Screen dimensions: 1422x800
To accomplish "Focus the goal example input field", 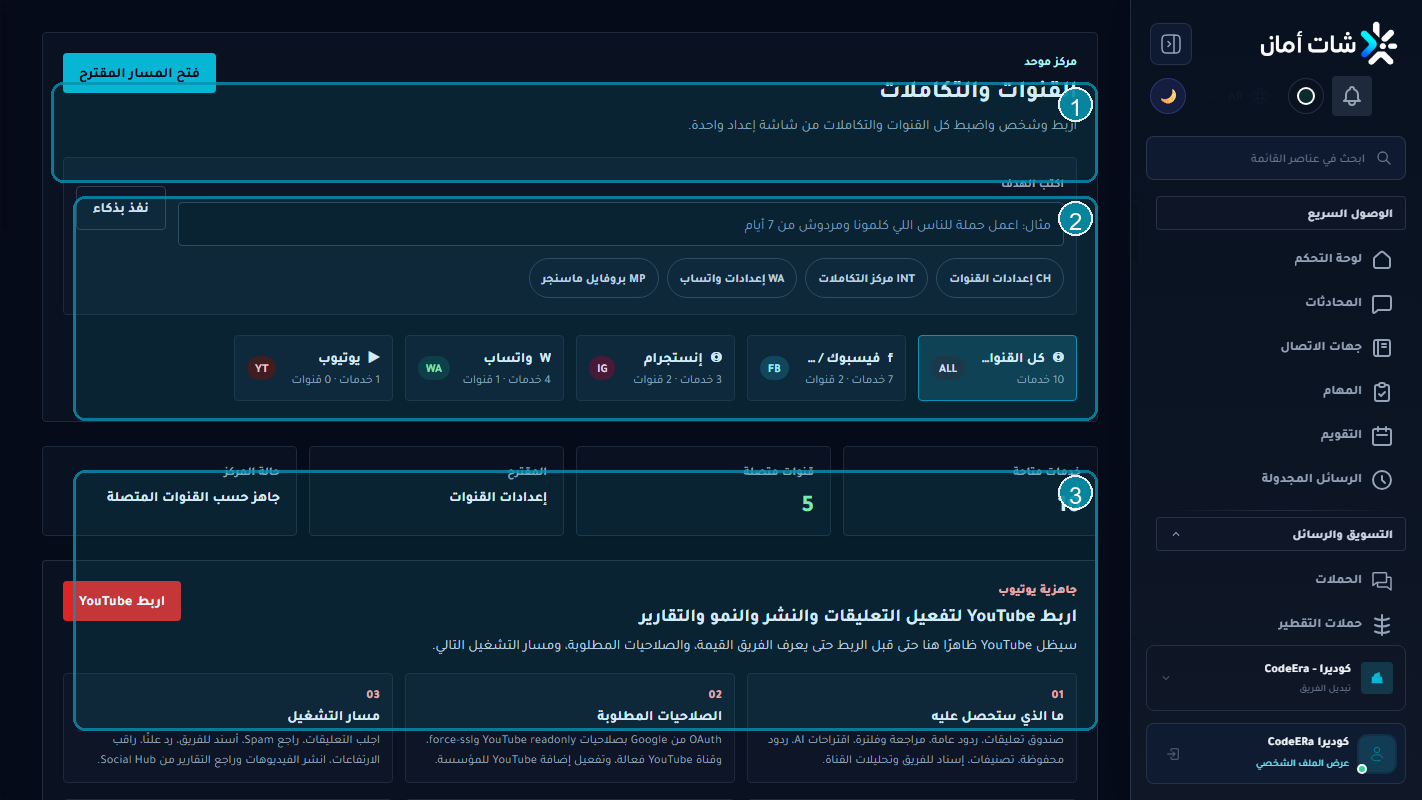I will point(621,225).
